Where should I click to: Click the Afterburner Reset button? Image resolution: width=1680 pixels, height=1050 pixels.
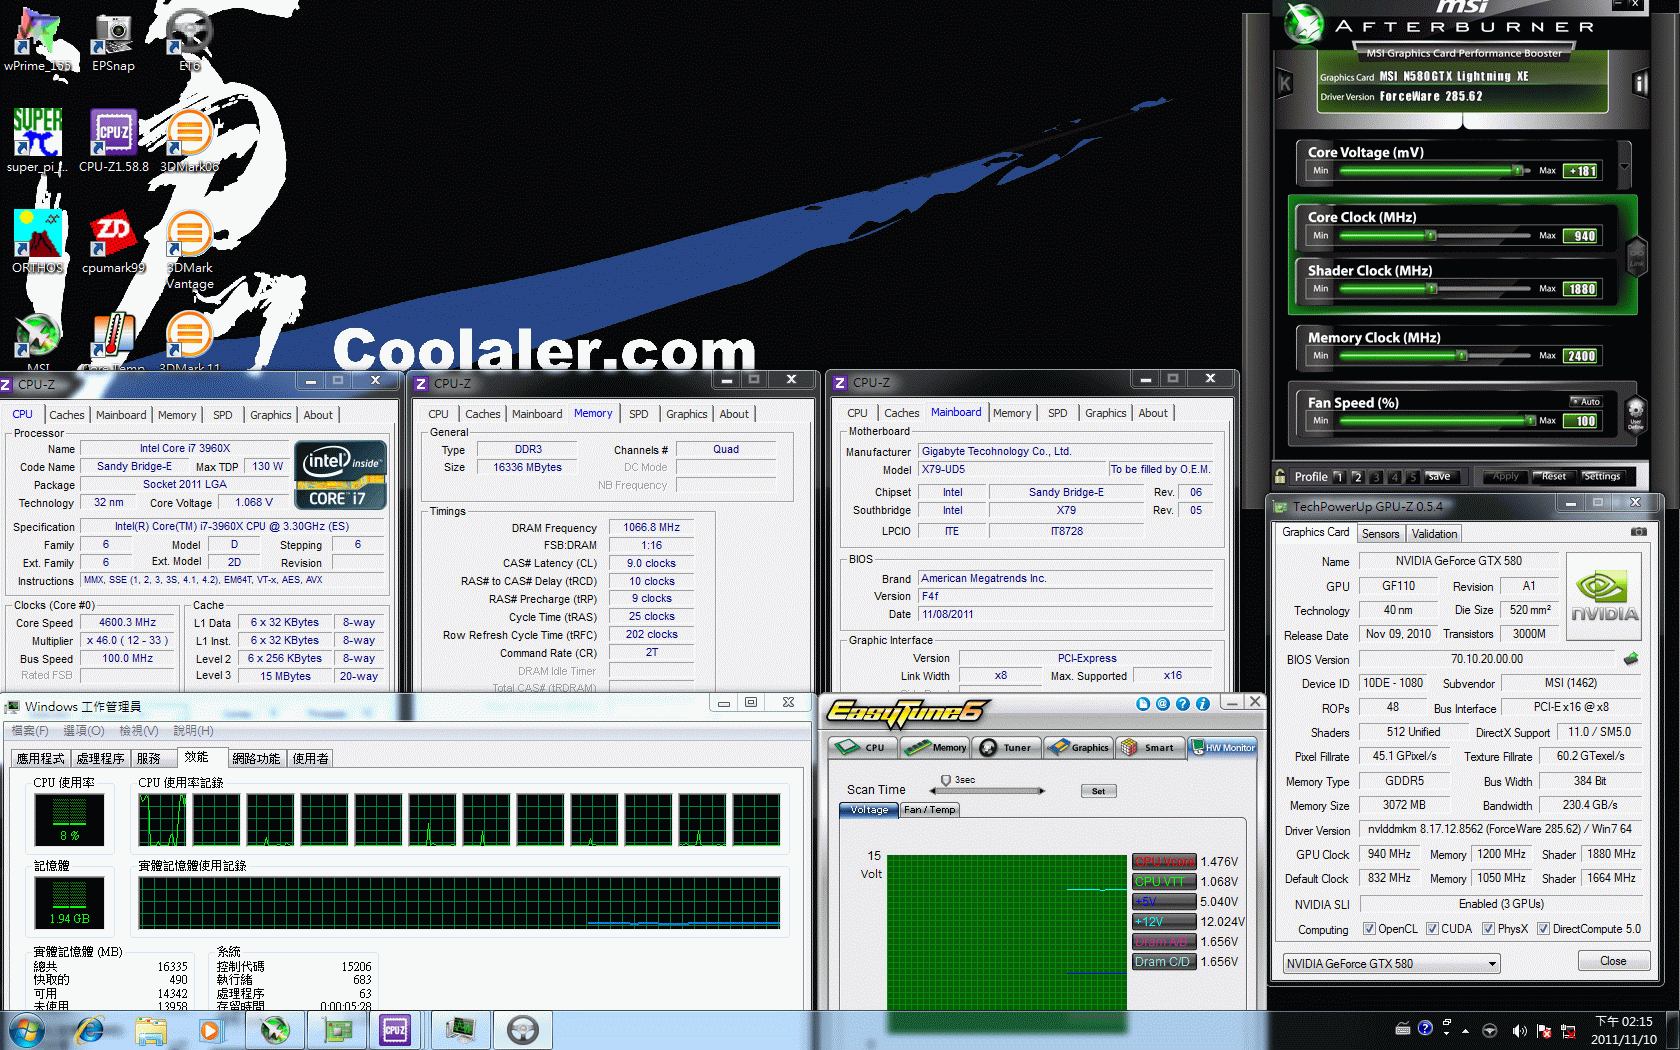[1554, 476]
